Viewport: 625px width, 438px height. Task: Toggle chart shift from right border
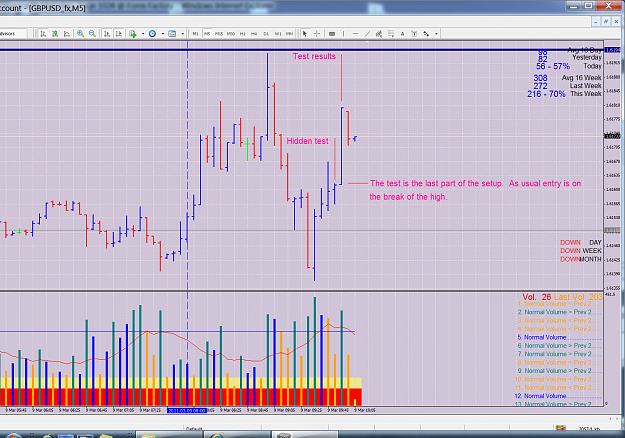pyautogui.click(x=119, y=34)
